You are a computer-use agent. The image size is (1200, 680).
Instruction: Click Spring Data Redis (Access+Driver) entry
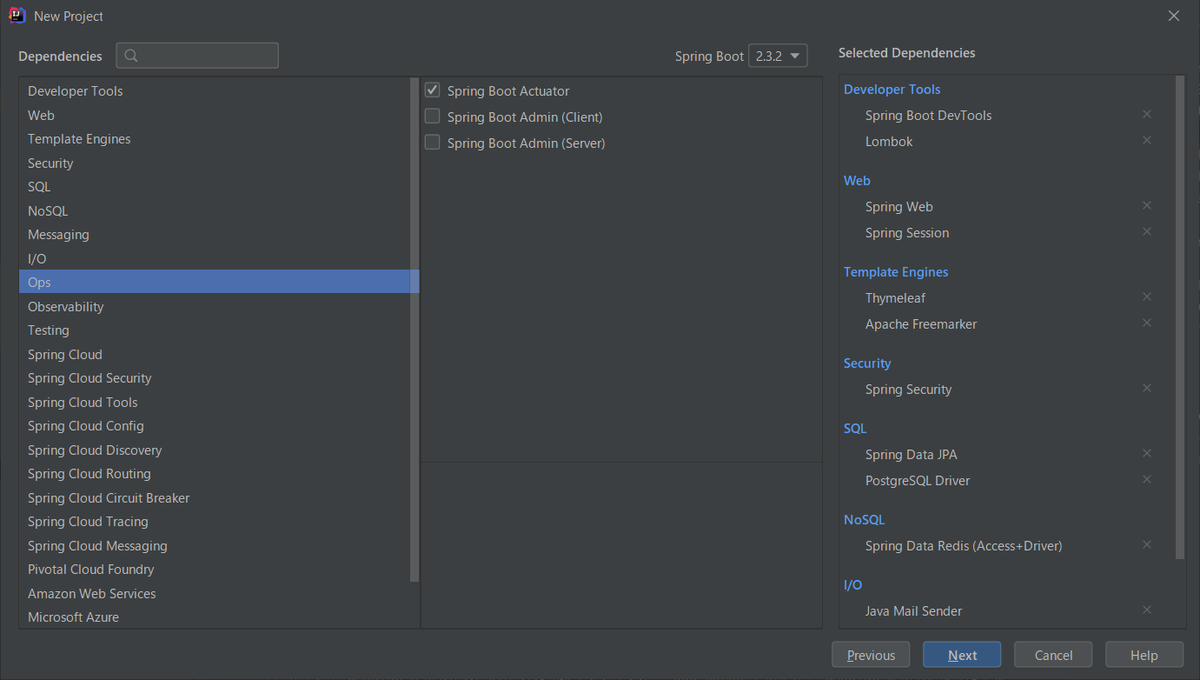point(964,545)
